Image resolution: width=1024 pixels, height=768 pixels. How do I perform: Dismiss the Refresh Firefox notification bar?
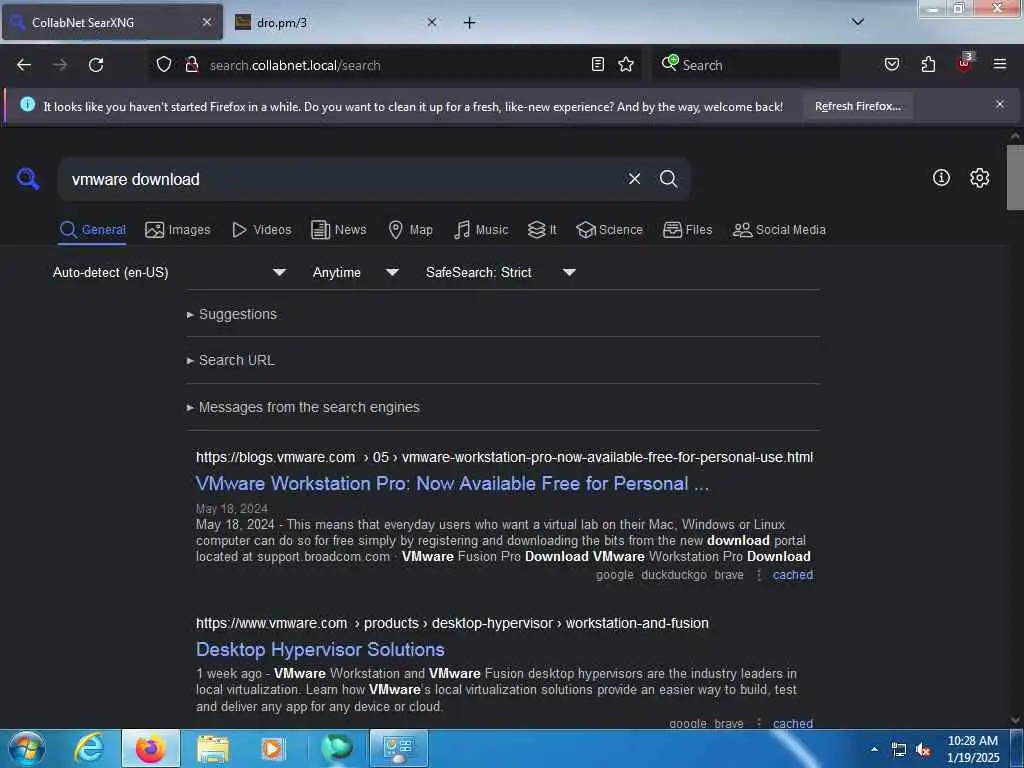tap(999, 104)
